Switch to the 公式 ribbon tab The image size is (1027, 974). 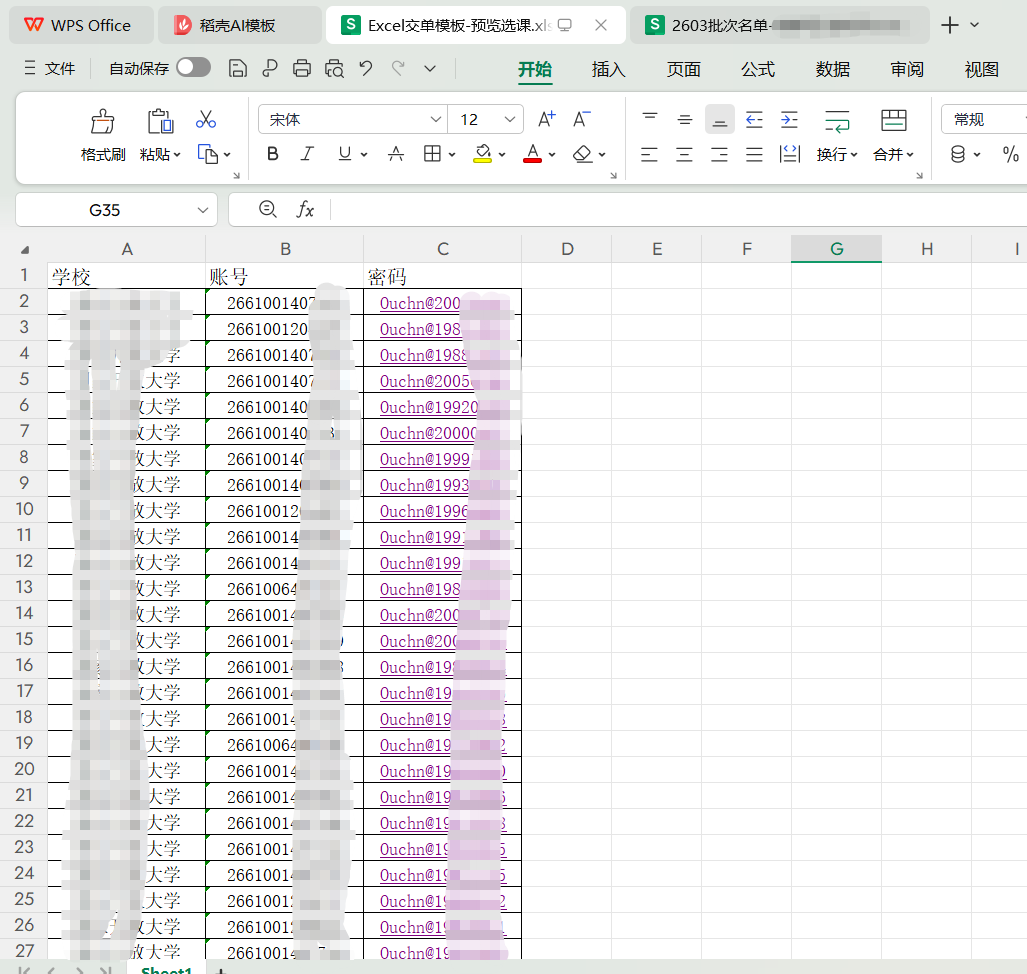point(758,69)
